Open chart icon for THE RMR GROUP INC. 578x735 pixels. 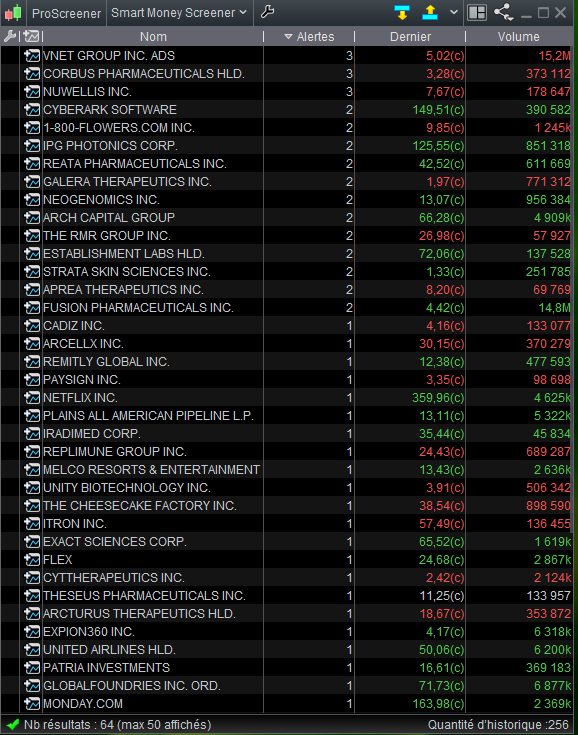click(32, 236)
